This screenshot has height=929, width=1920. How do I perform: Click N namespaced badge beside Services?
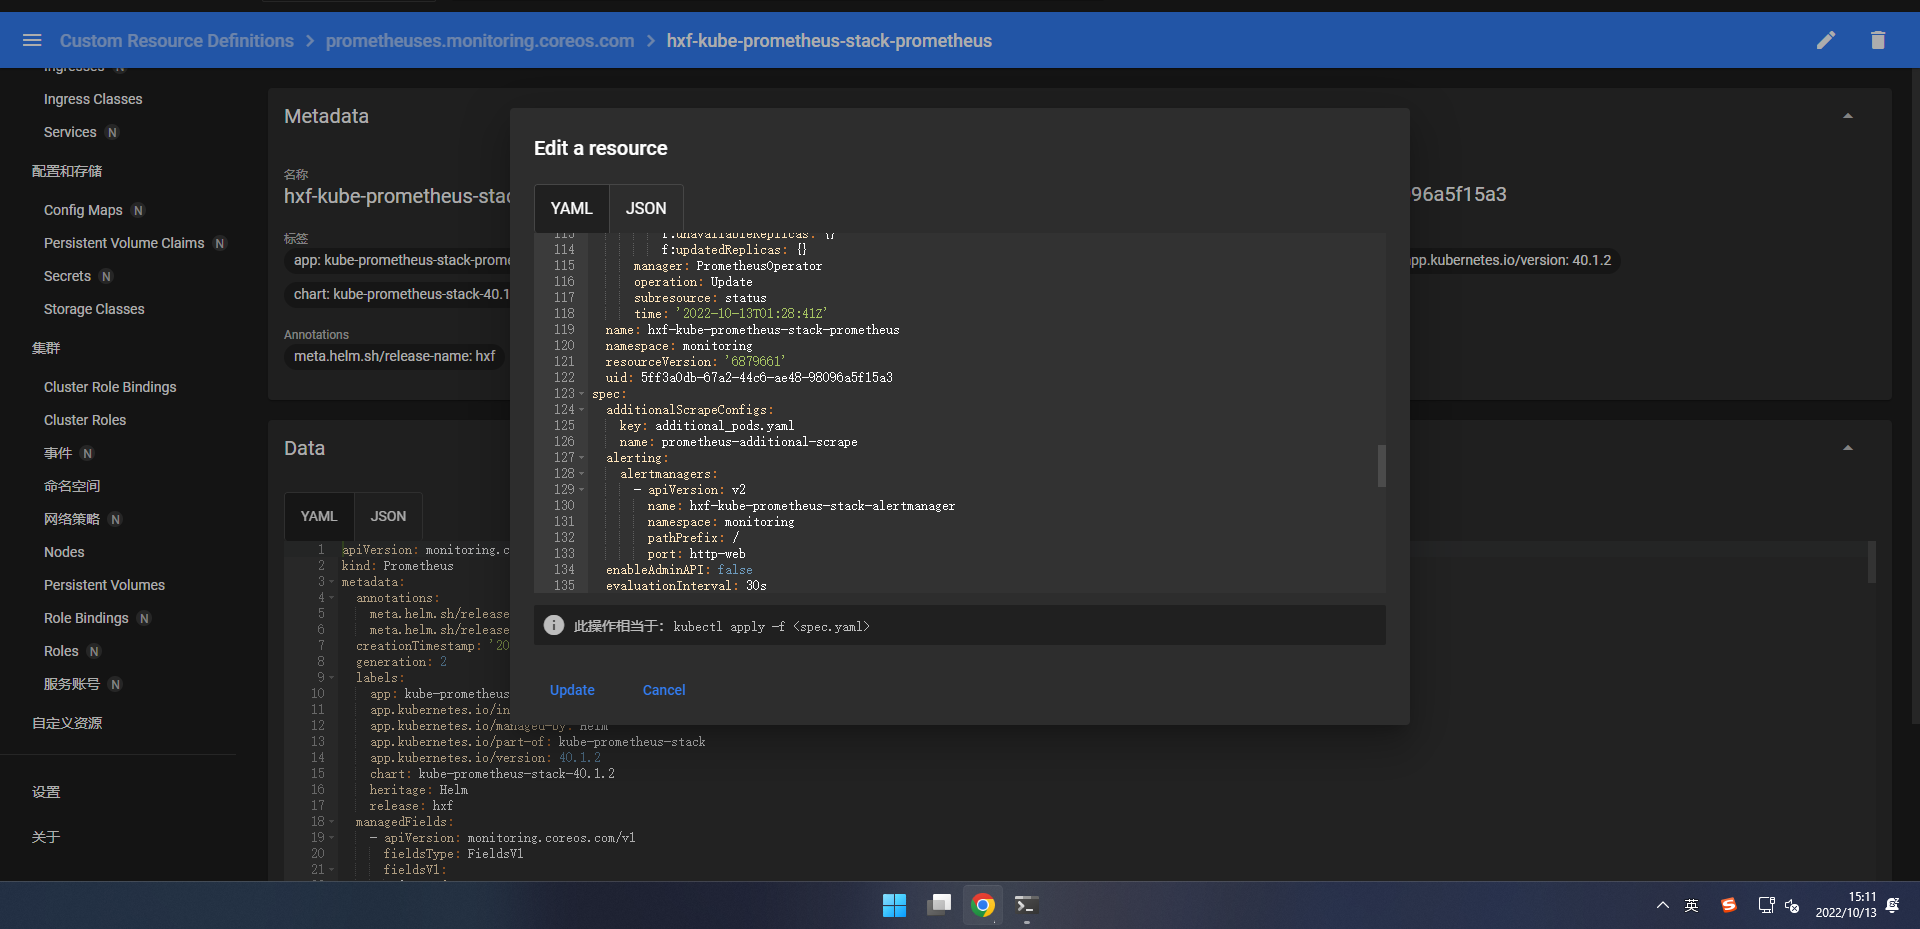(x=112, y=132)
